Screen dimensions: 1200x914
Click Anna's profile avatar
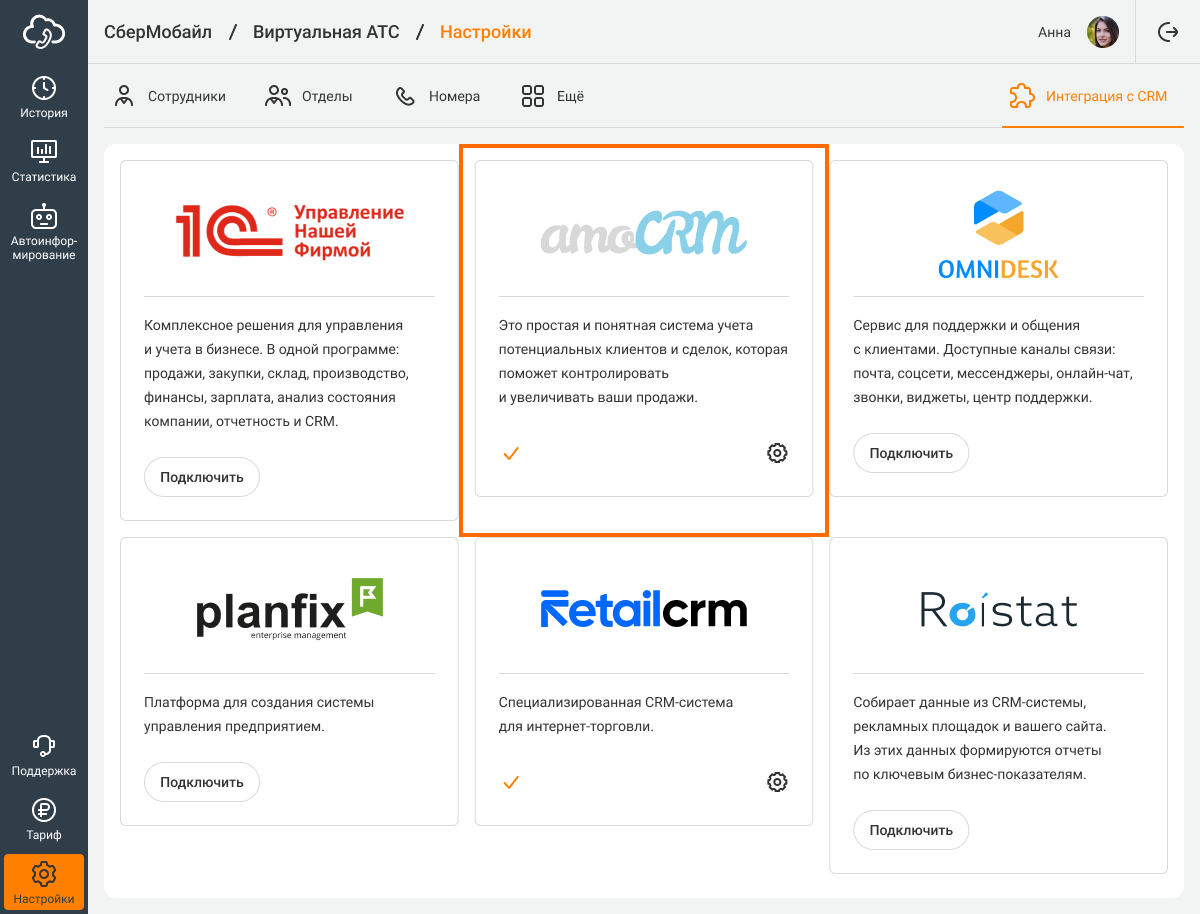coord(1103,32)
